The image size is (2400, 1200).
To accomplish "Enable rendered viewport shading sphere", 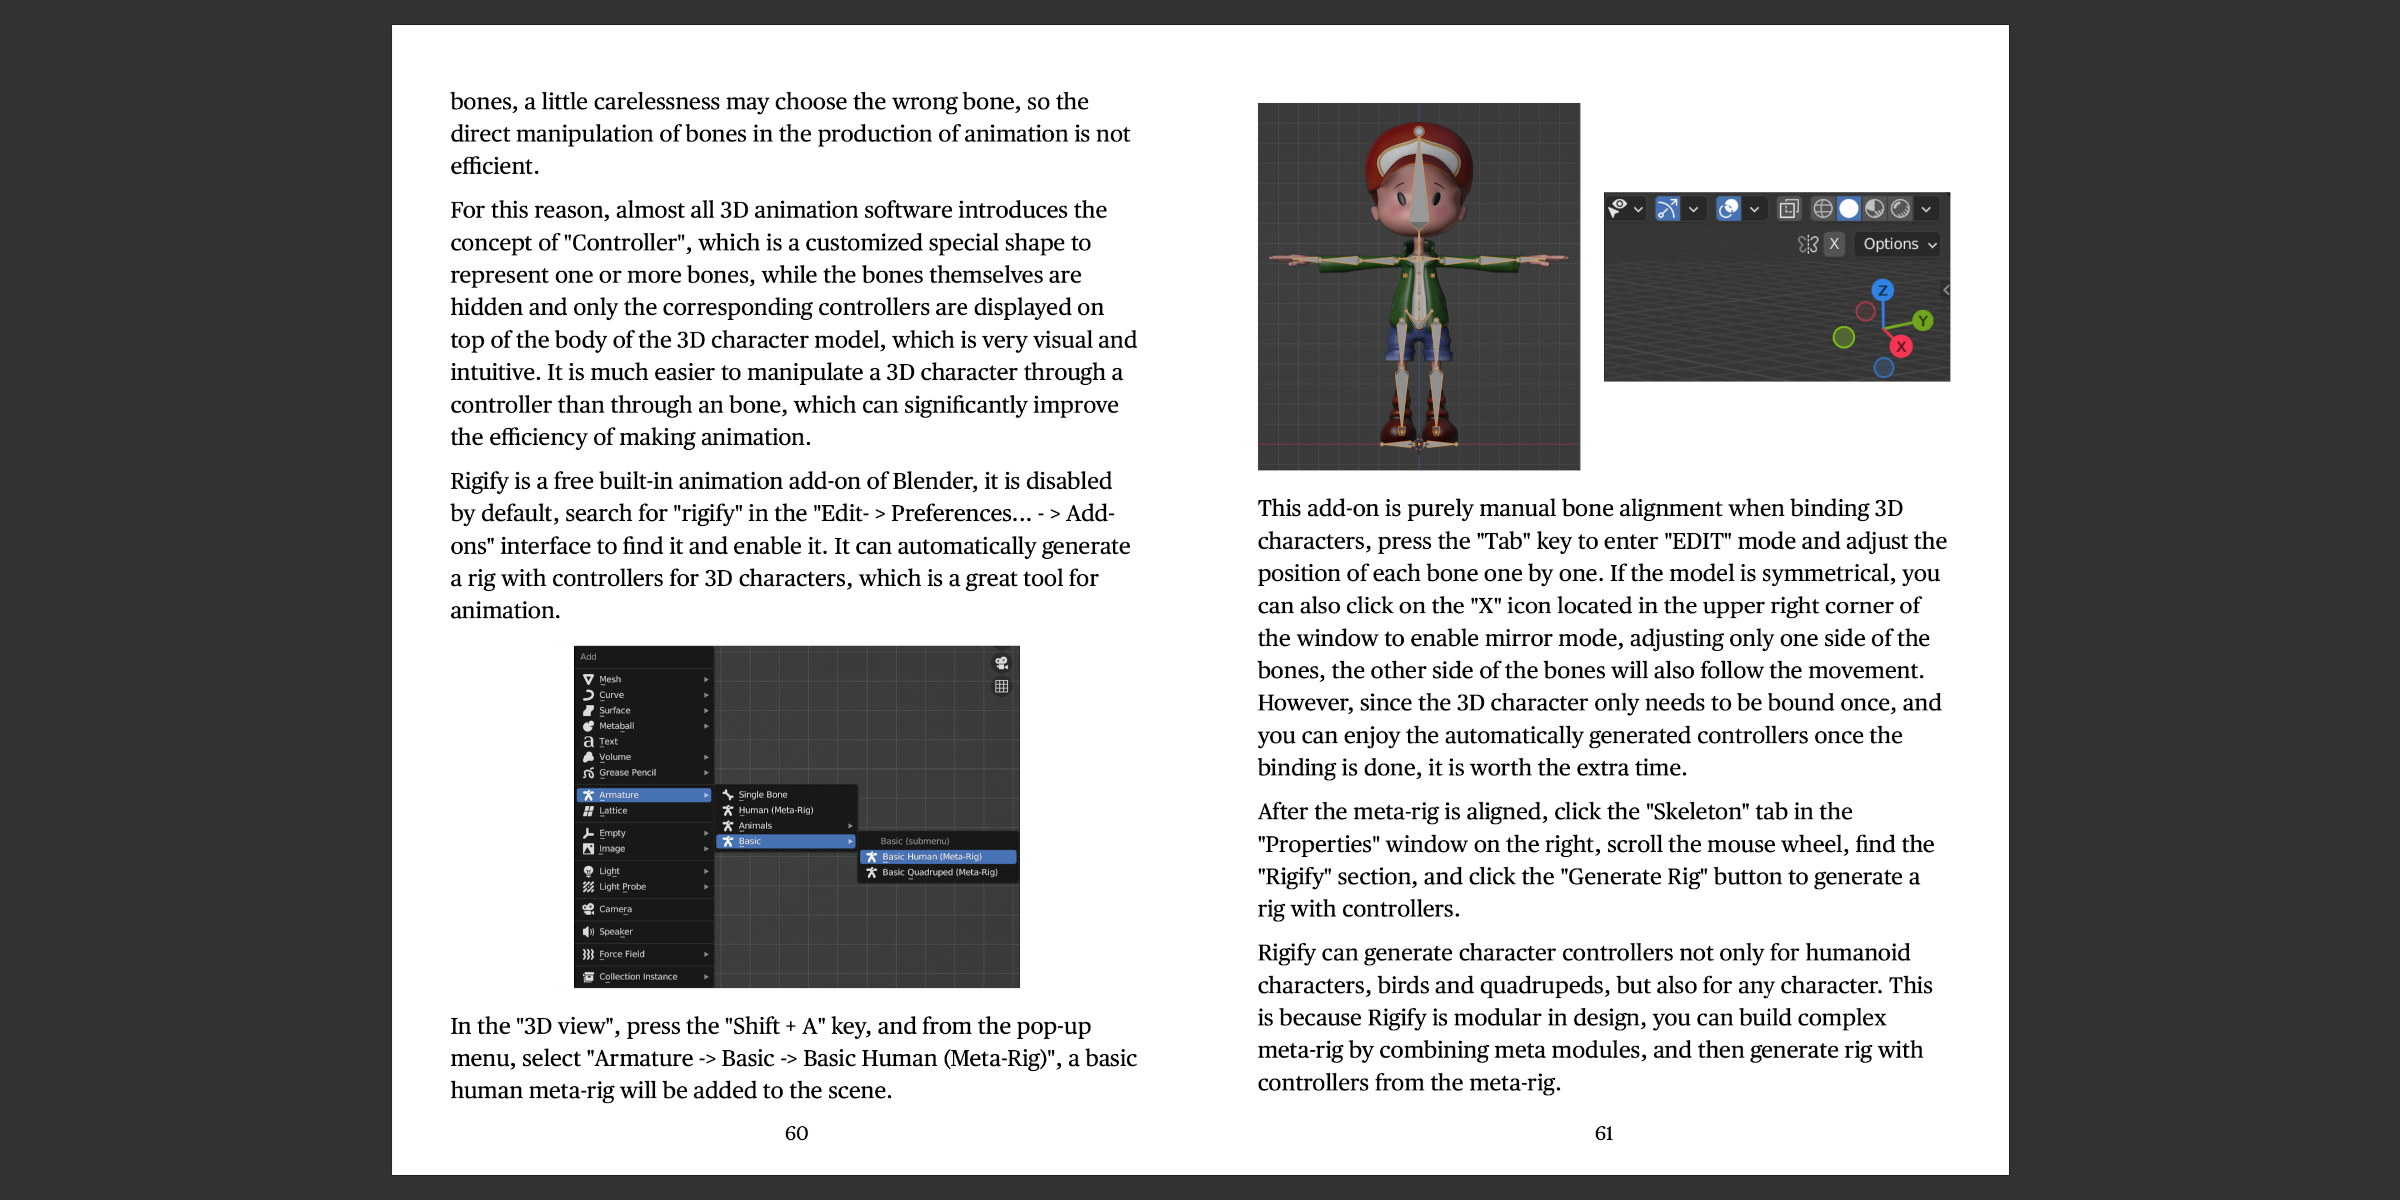I will click(x=1900, y=208).
